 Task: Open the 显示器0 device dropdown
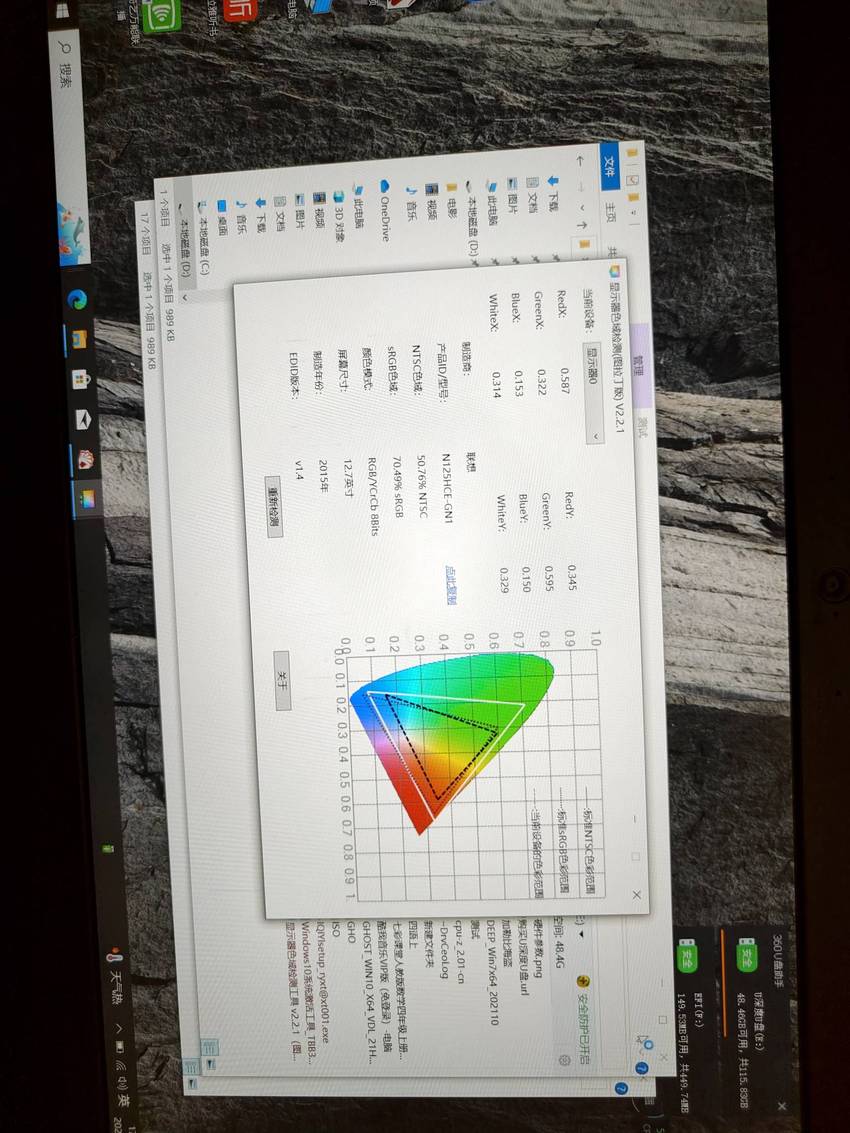(593, 392)
